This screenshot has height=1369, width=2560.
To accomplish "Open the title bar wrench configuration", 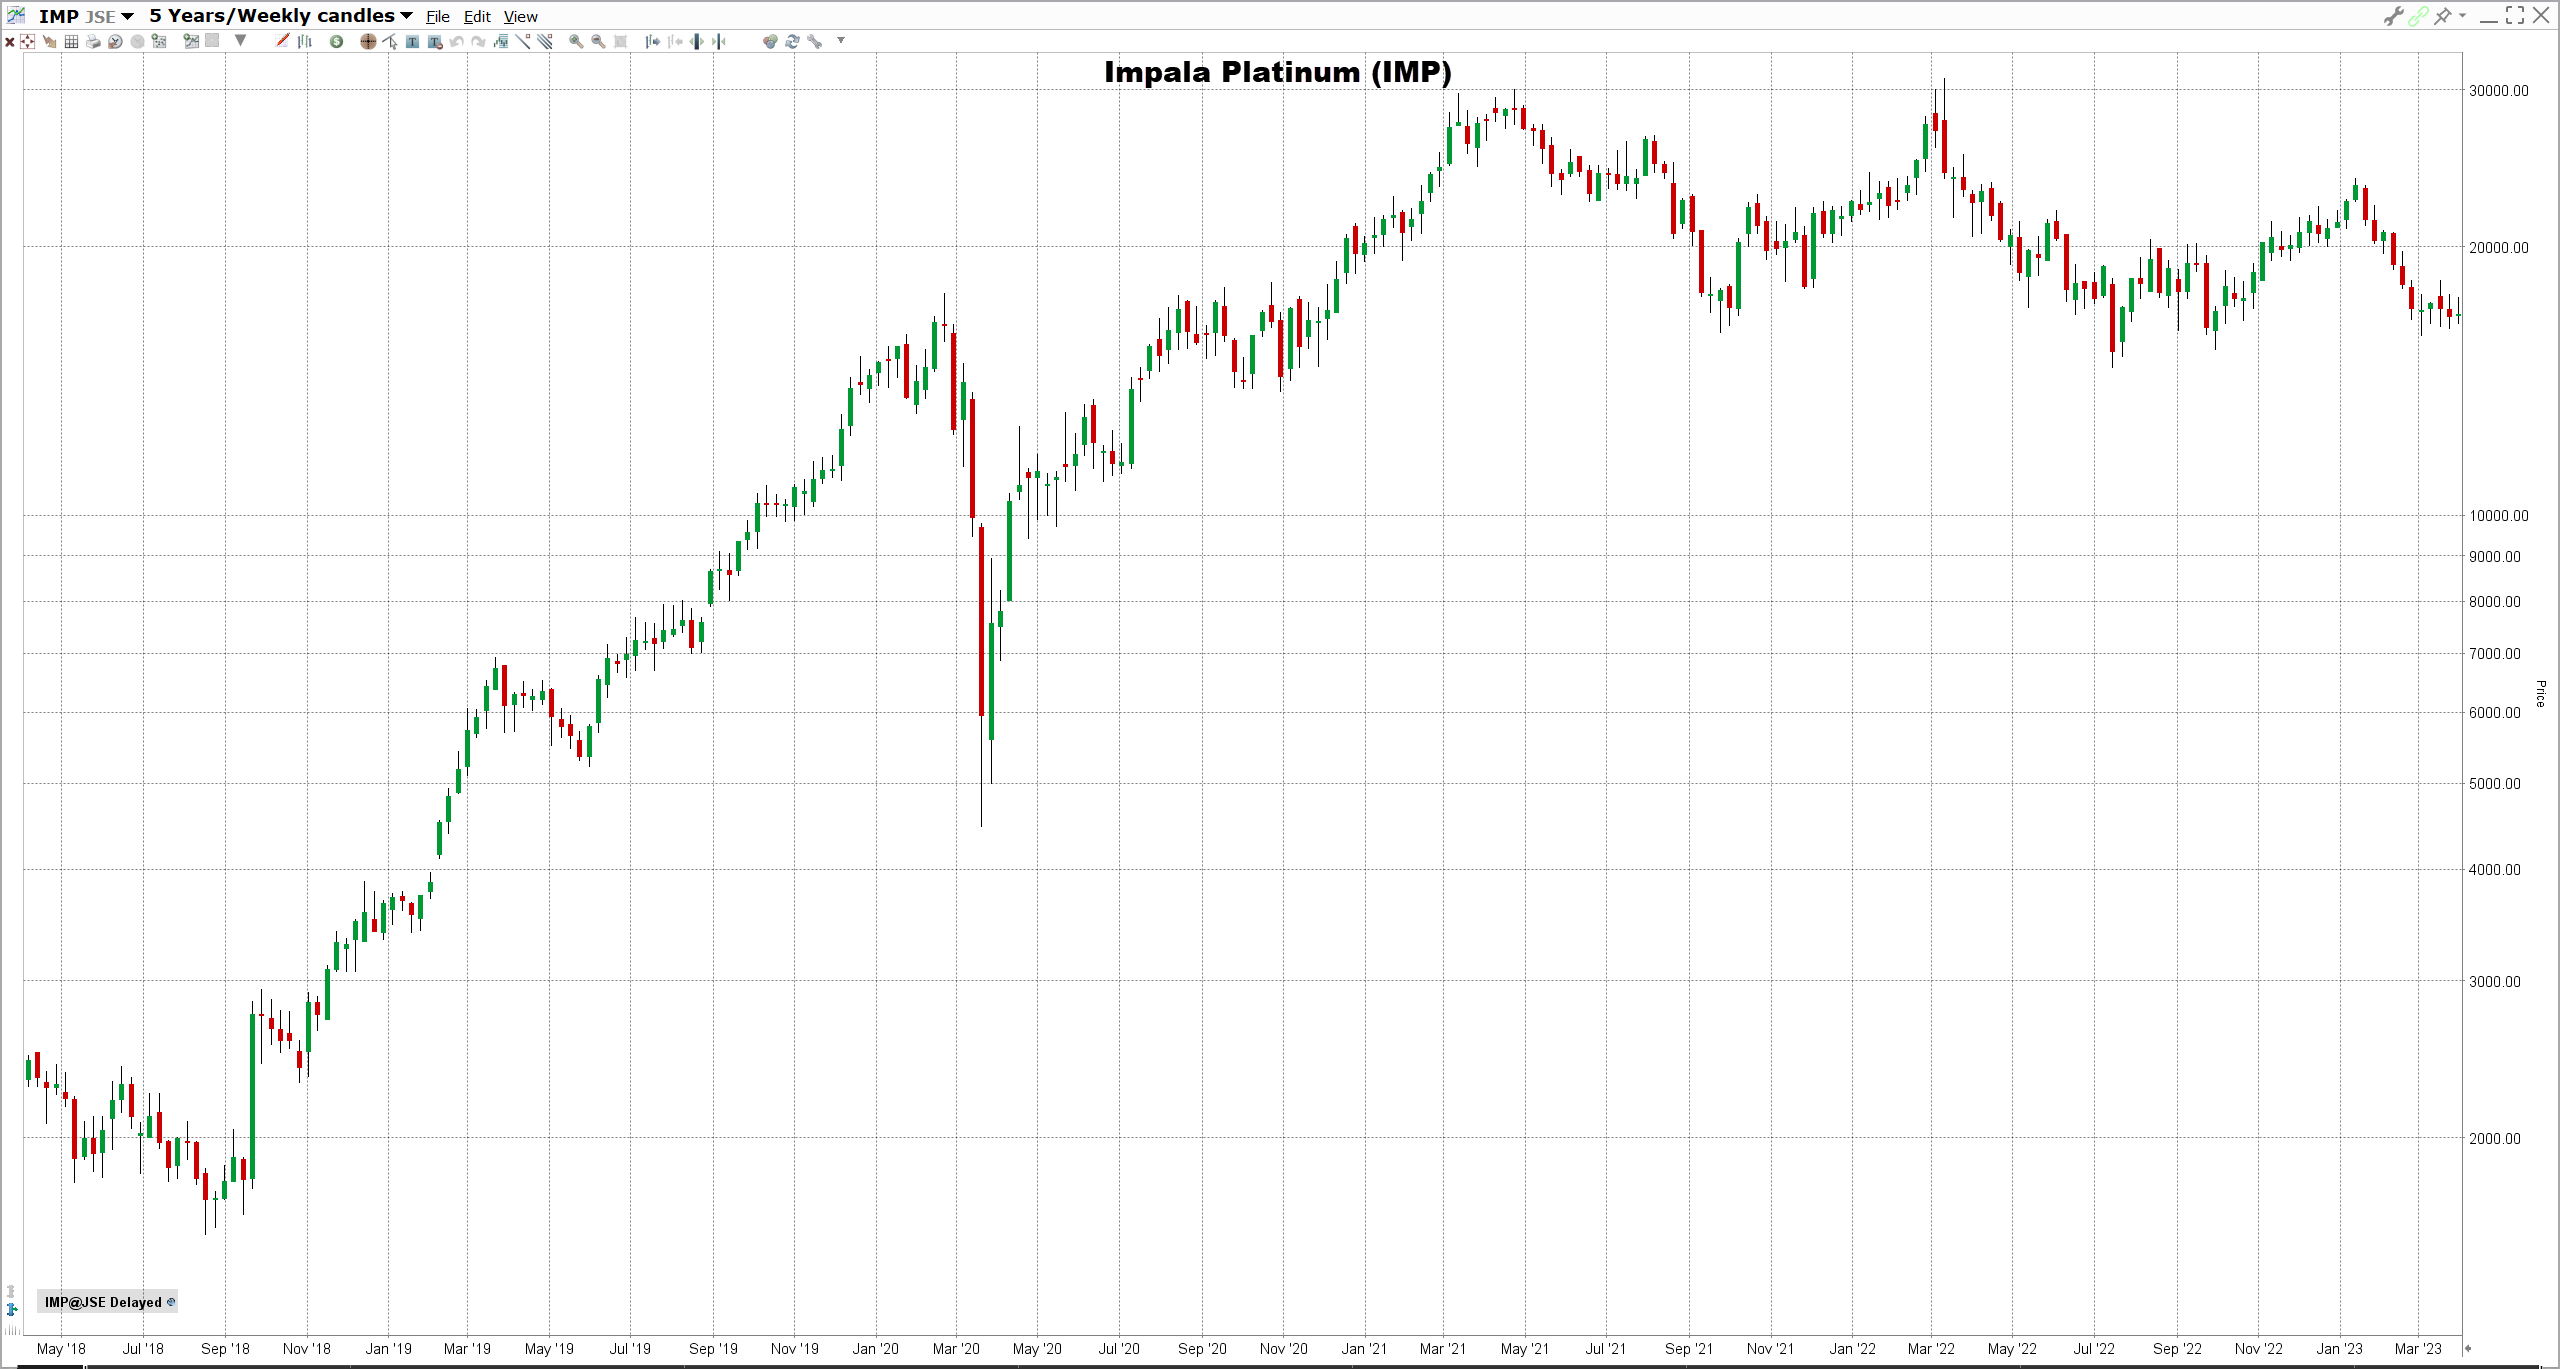I will (2394, 16).
